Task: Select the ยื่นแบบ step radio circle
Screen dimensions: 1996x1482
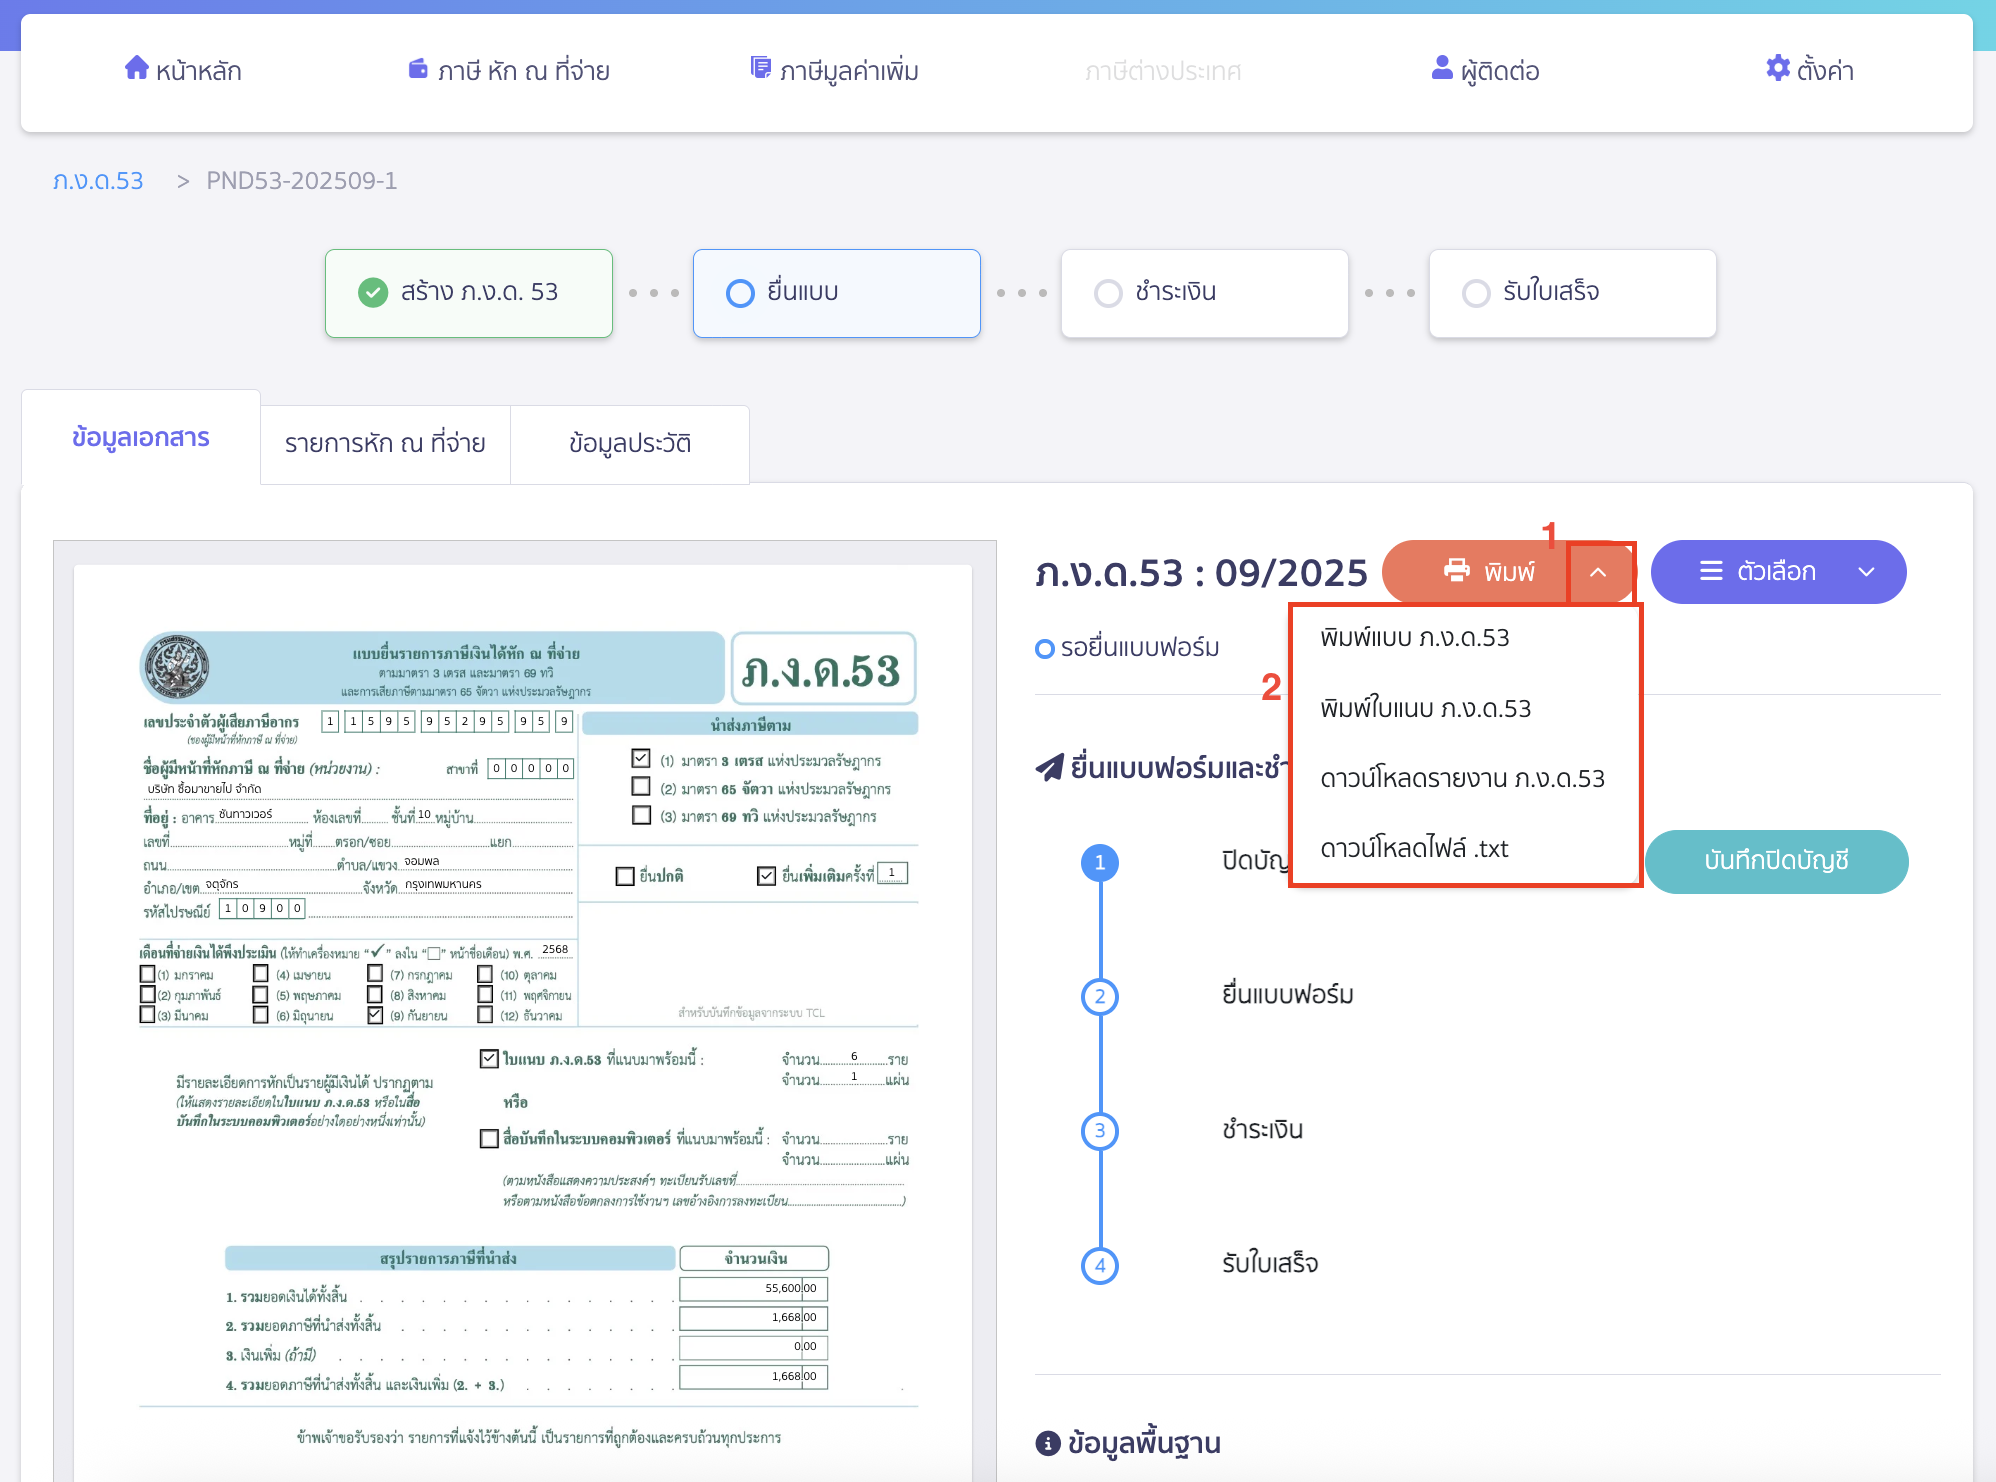Action: pos(740,293)
